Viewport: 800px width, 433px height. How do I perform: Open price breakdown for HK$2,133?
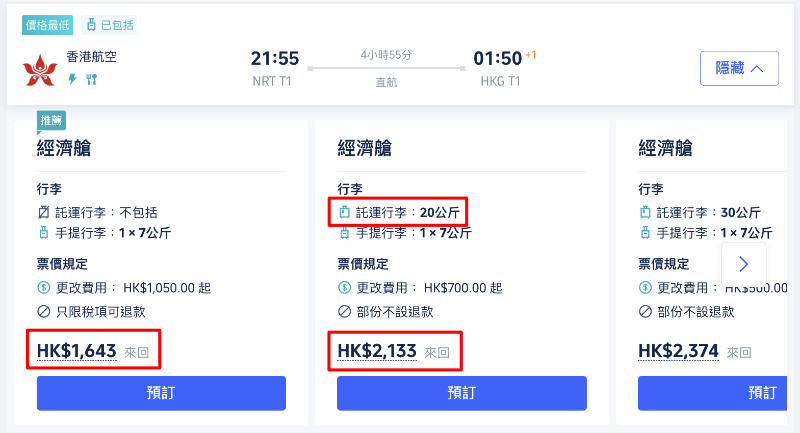click(377, 351)
